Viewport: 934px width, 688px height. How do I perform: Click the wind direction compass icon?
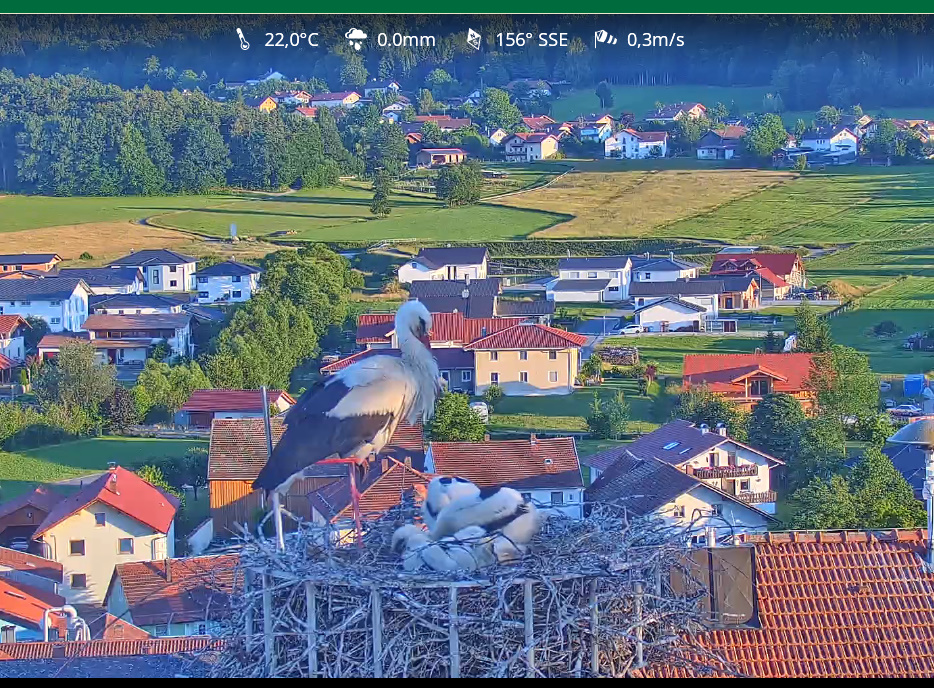[474, 39]
